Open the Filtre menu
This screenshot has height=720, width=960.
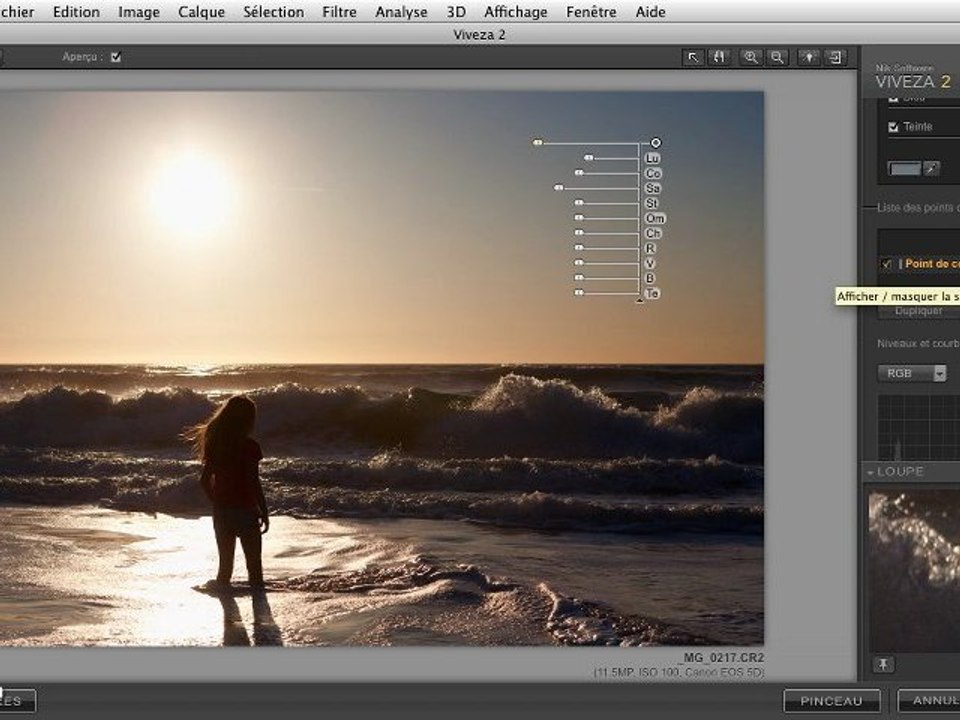[x=339, y=12]
